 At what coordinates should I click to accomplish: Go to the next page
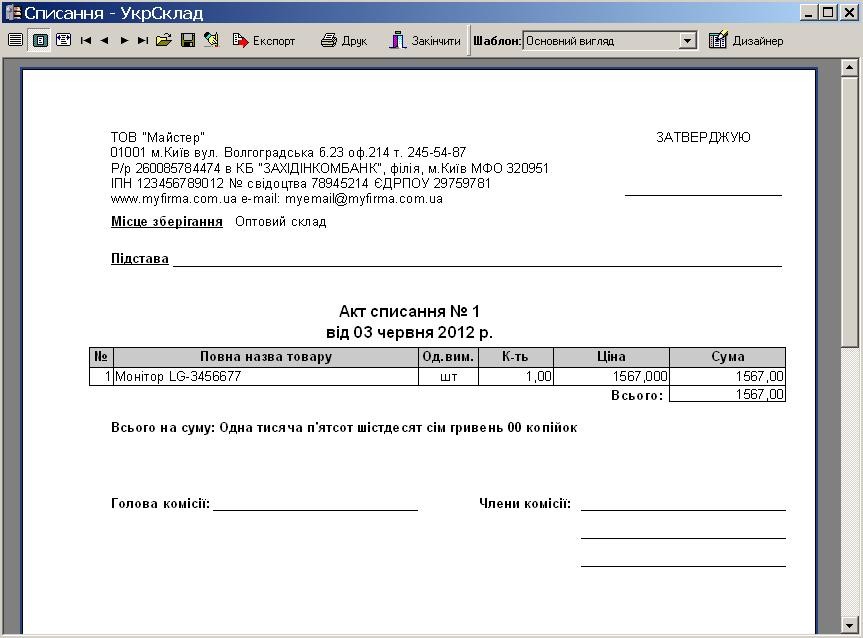coord(124,40)
